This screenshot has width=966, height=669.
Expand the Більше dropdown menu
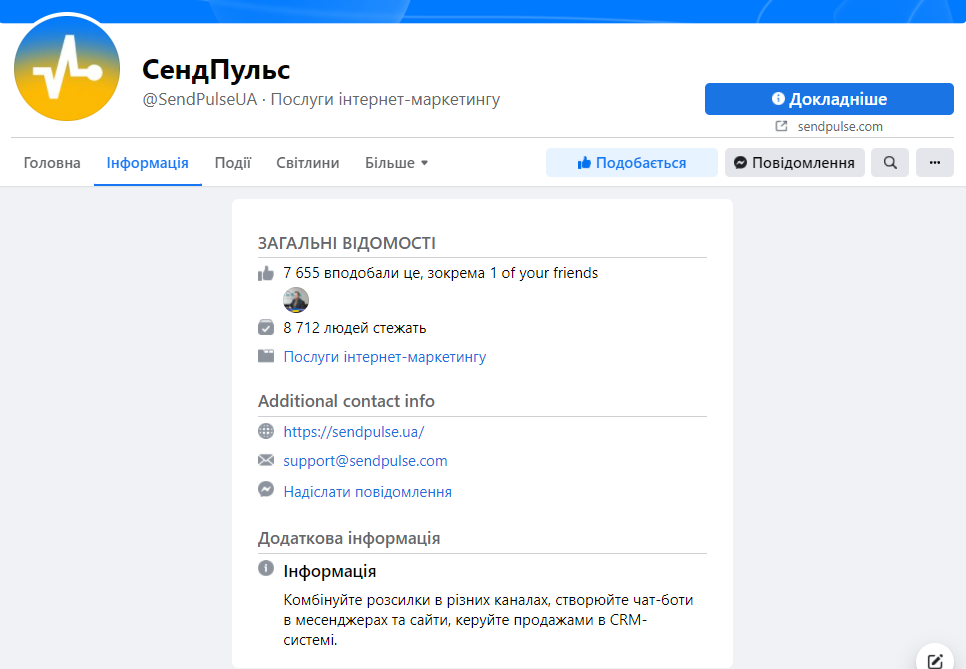pos(396,163)
